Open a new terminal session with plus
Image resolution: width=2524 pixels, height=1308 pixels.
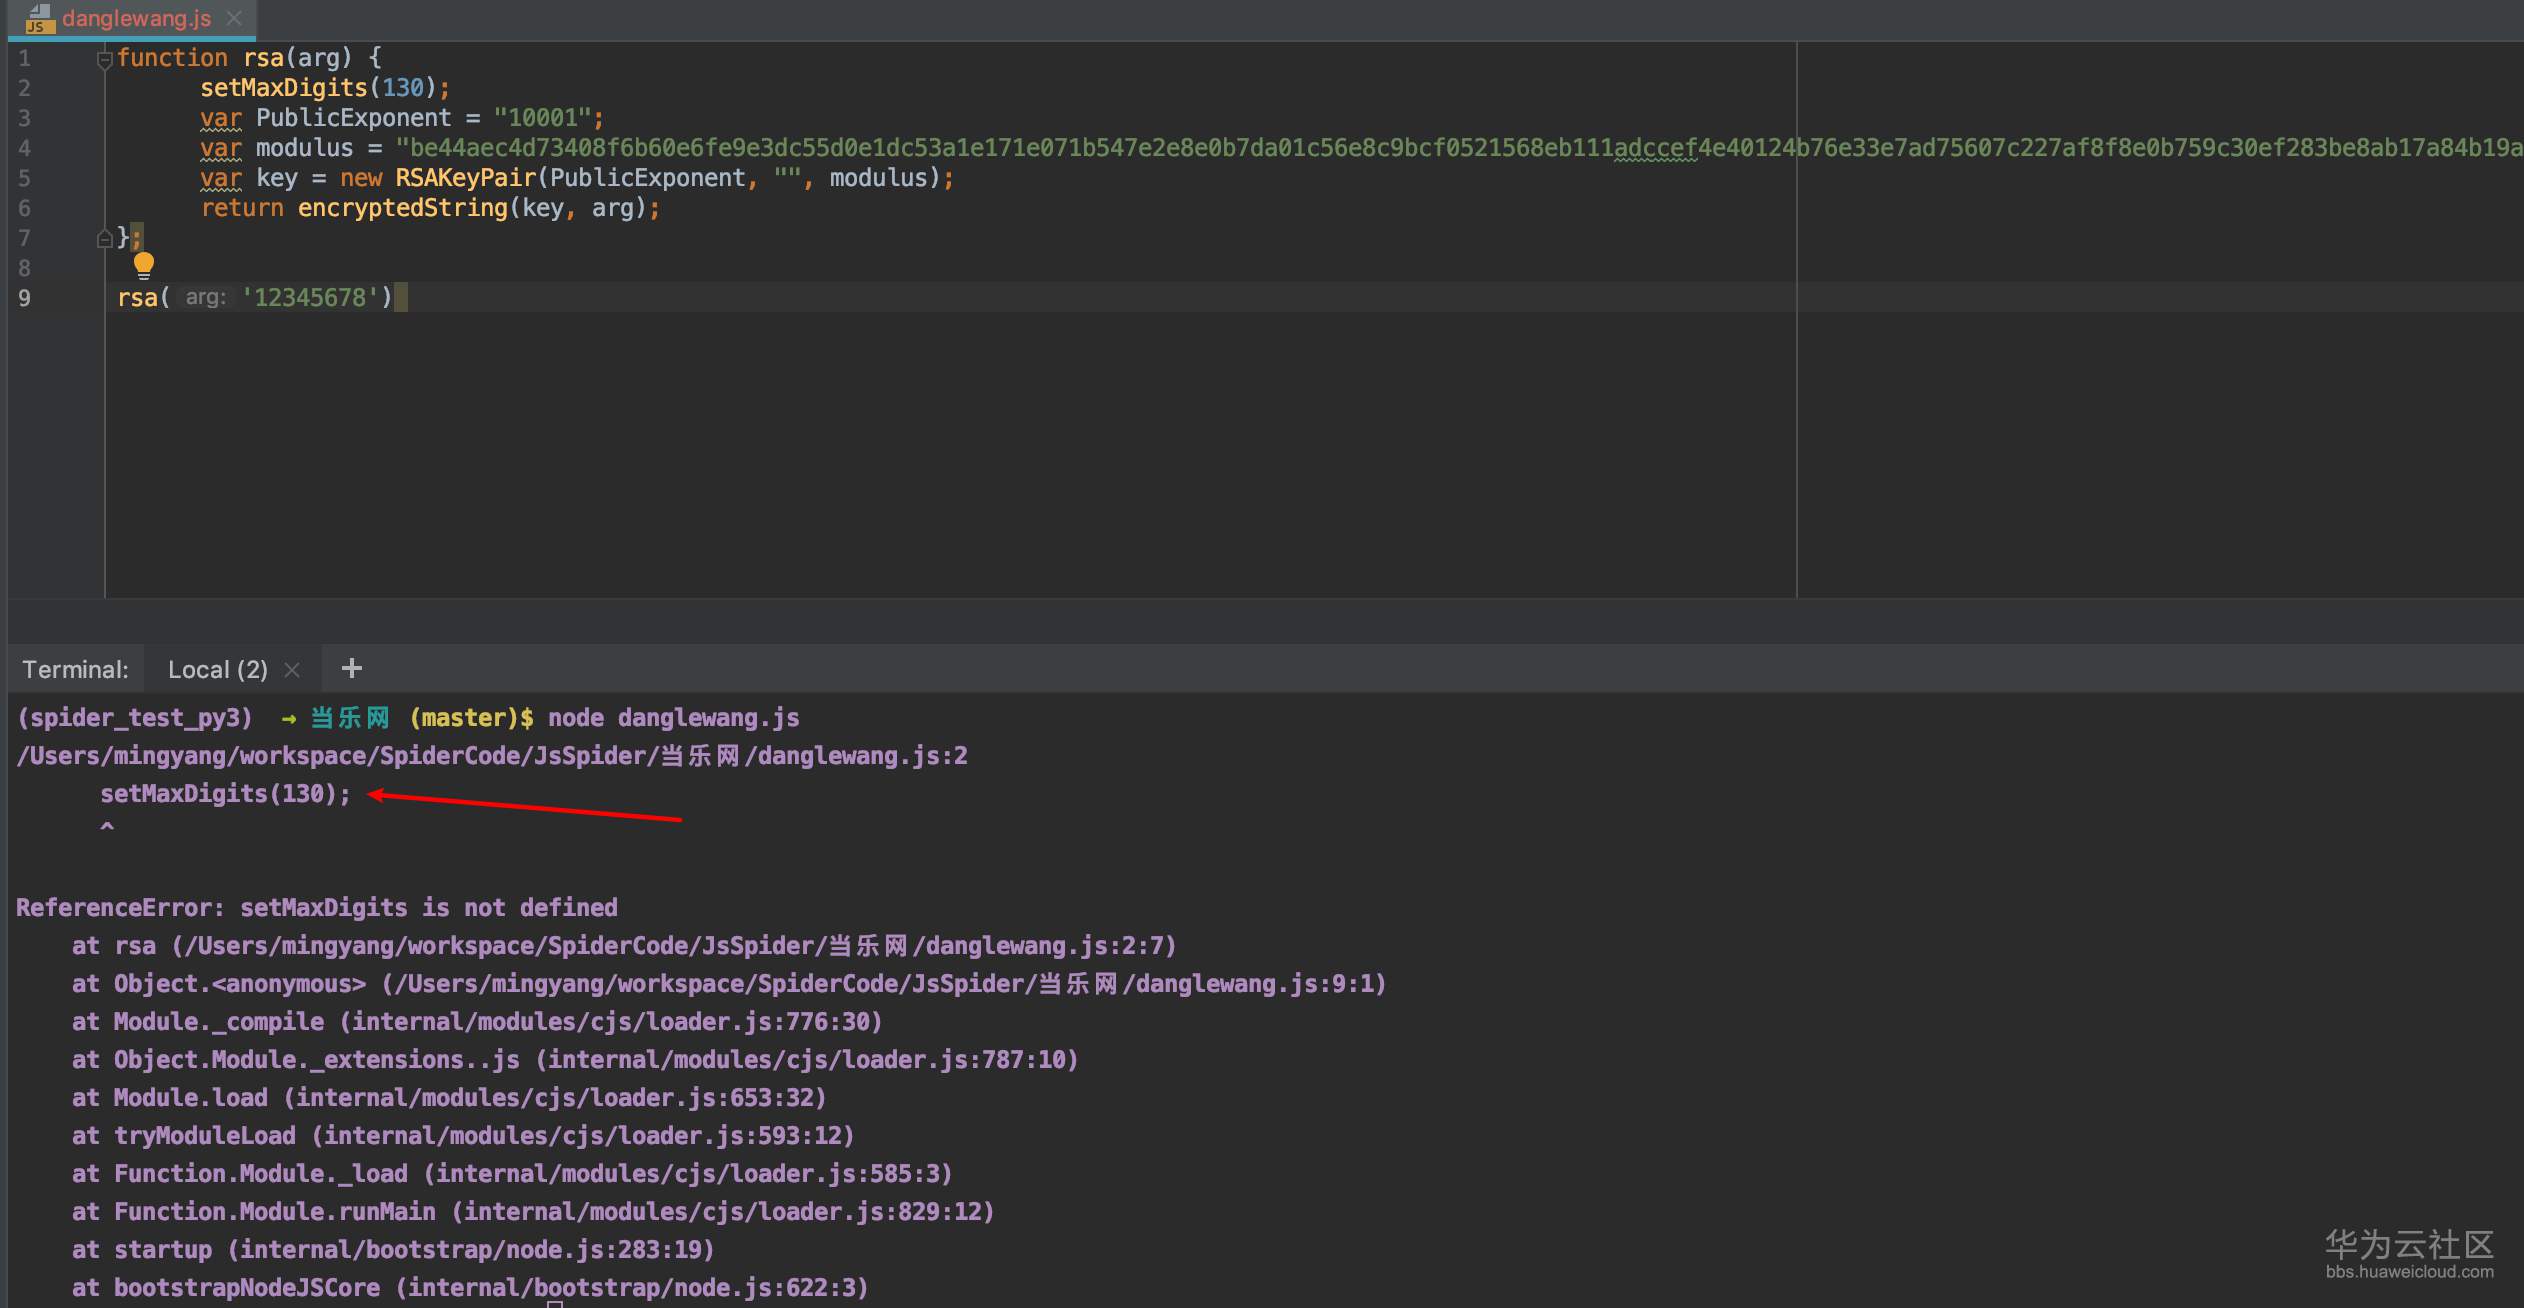pos(351,668)
